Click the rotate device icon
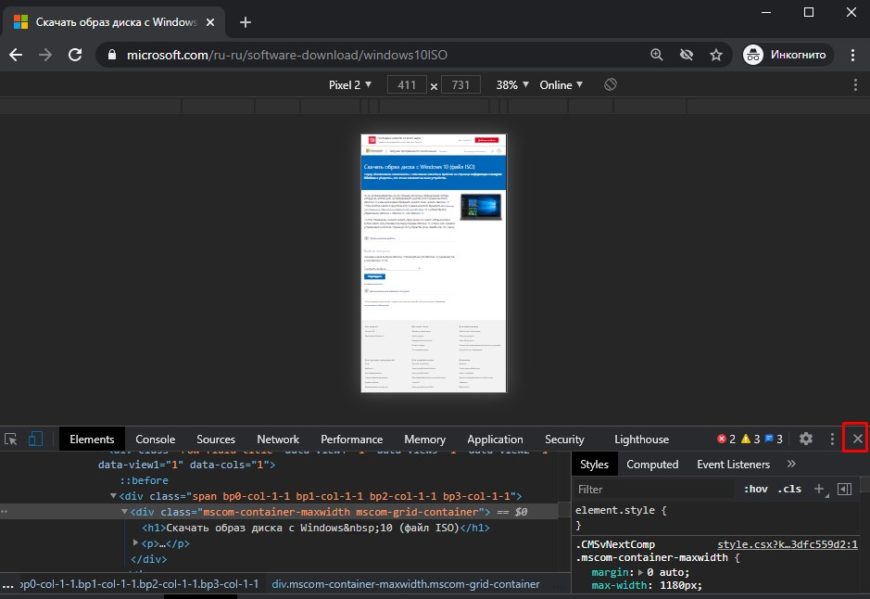The width and height of the screenshot is (870, 599). point(610,84)
